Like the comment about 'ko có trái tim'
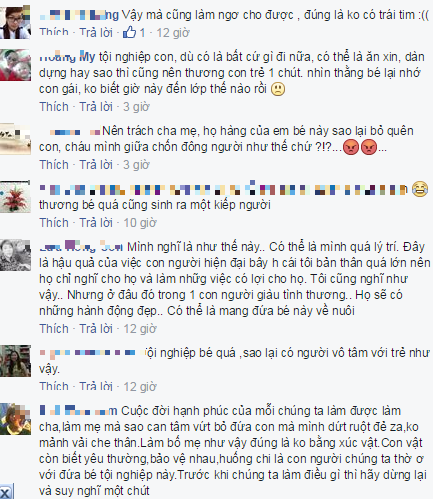Viewport: 433px width, 499px height. 54,33
